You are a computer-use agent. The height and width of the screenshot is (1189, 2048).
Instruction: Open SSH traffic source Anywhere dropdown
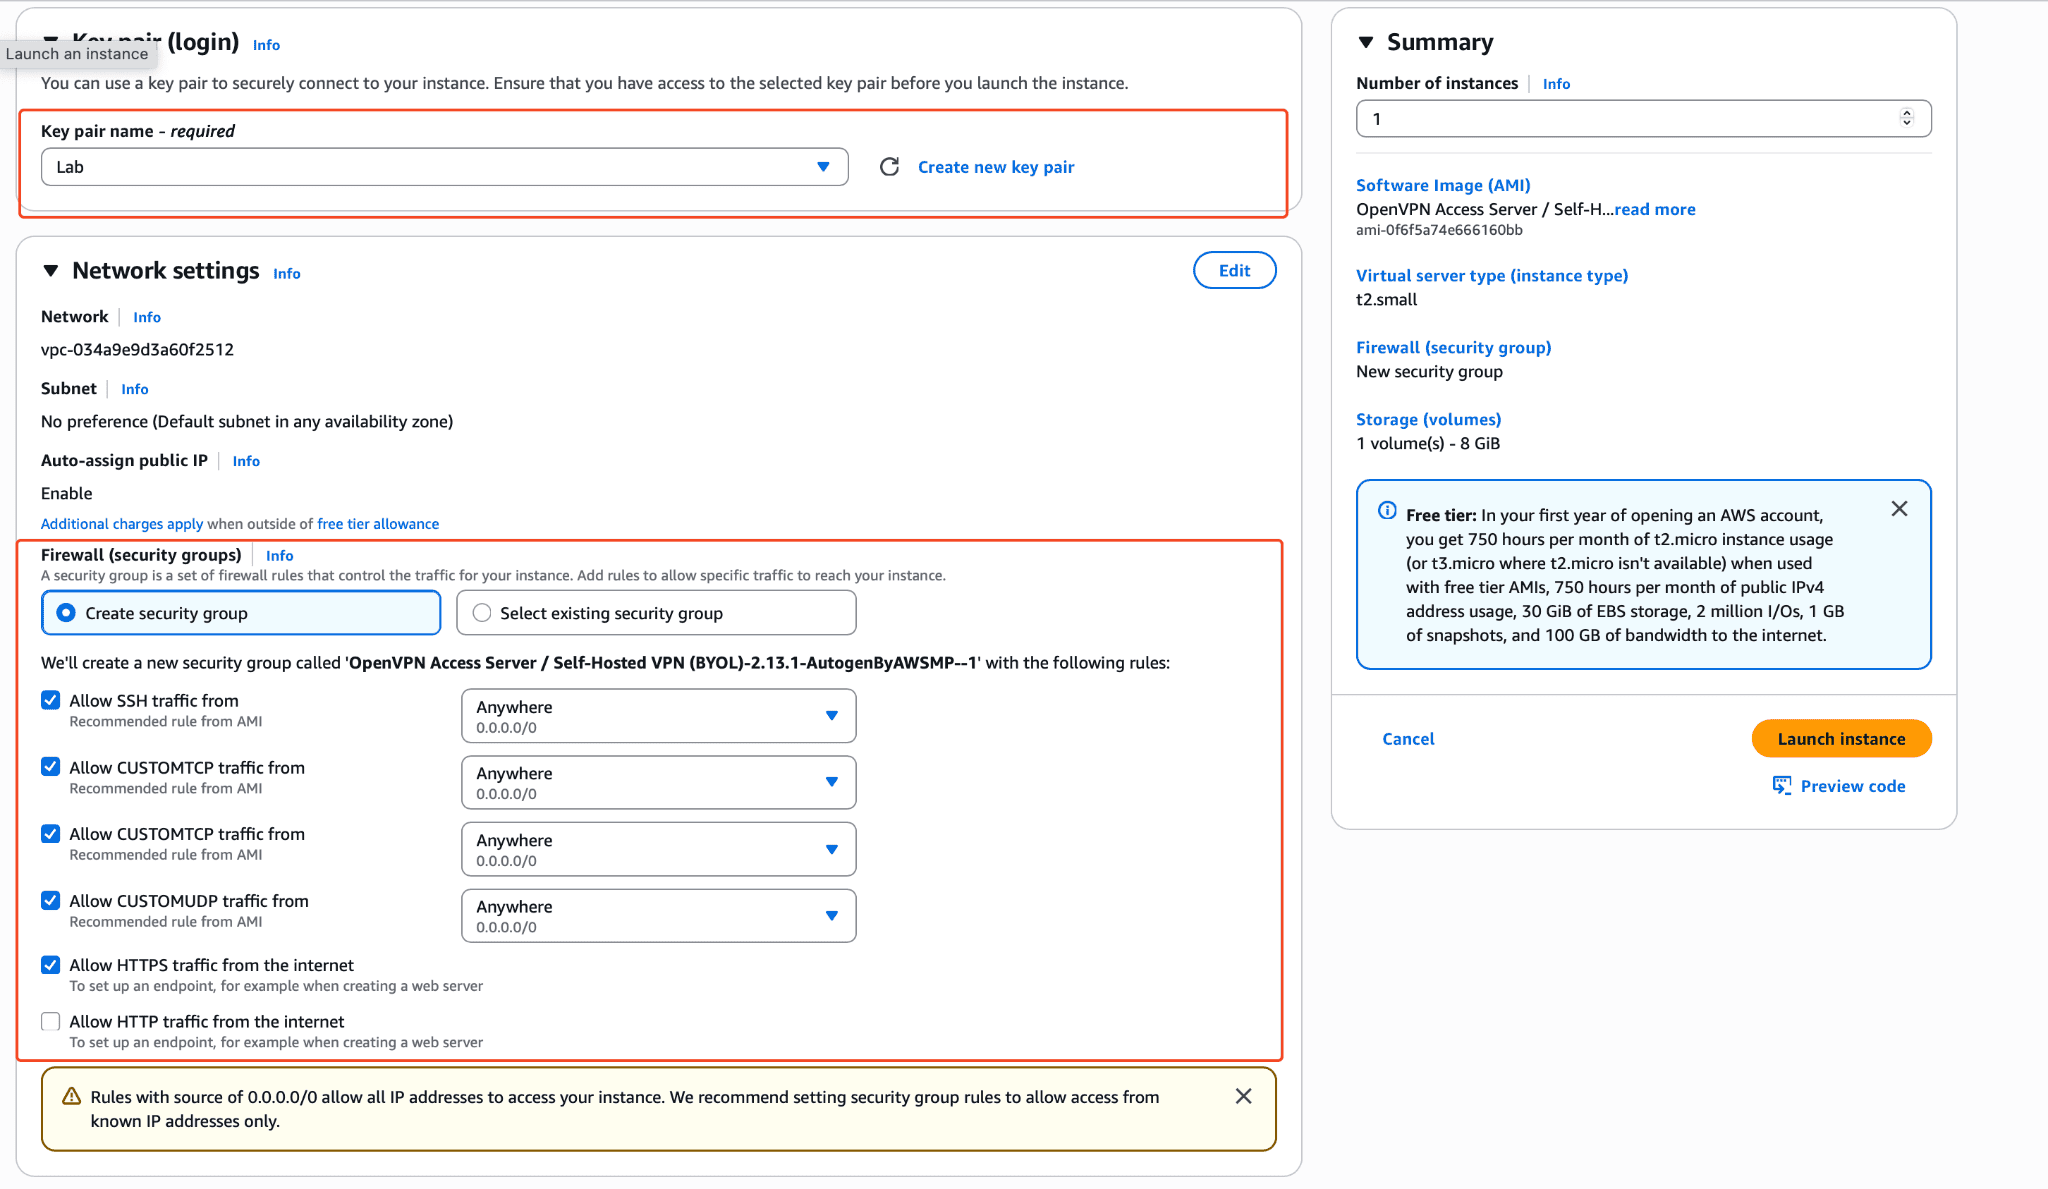click(658, 716)
